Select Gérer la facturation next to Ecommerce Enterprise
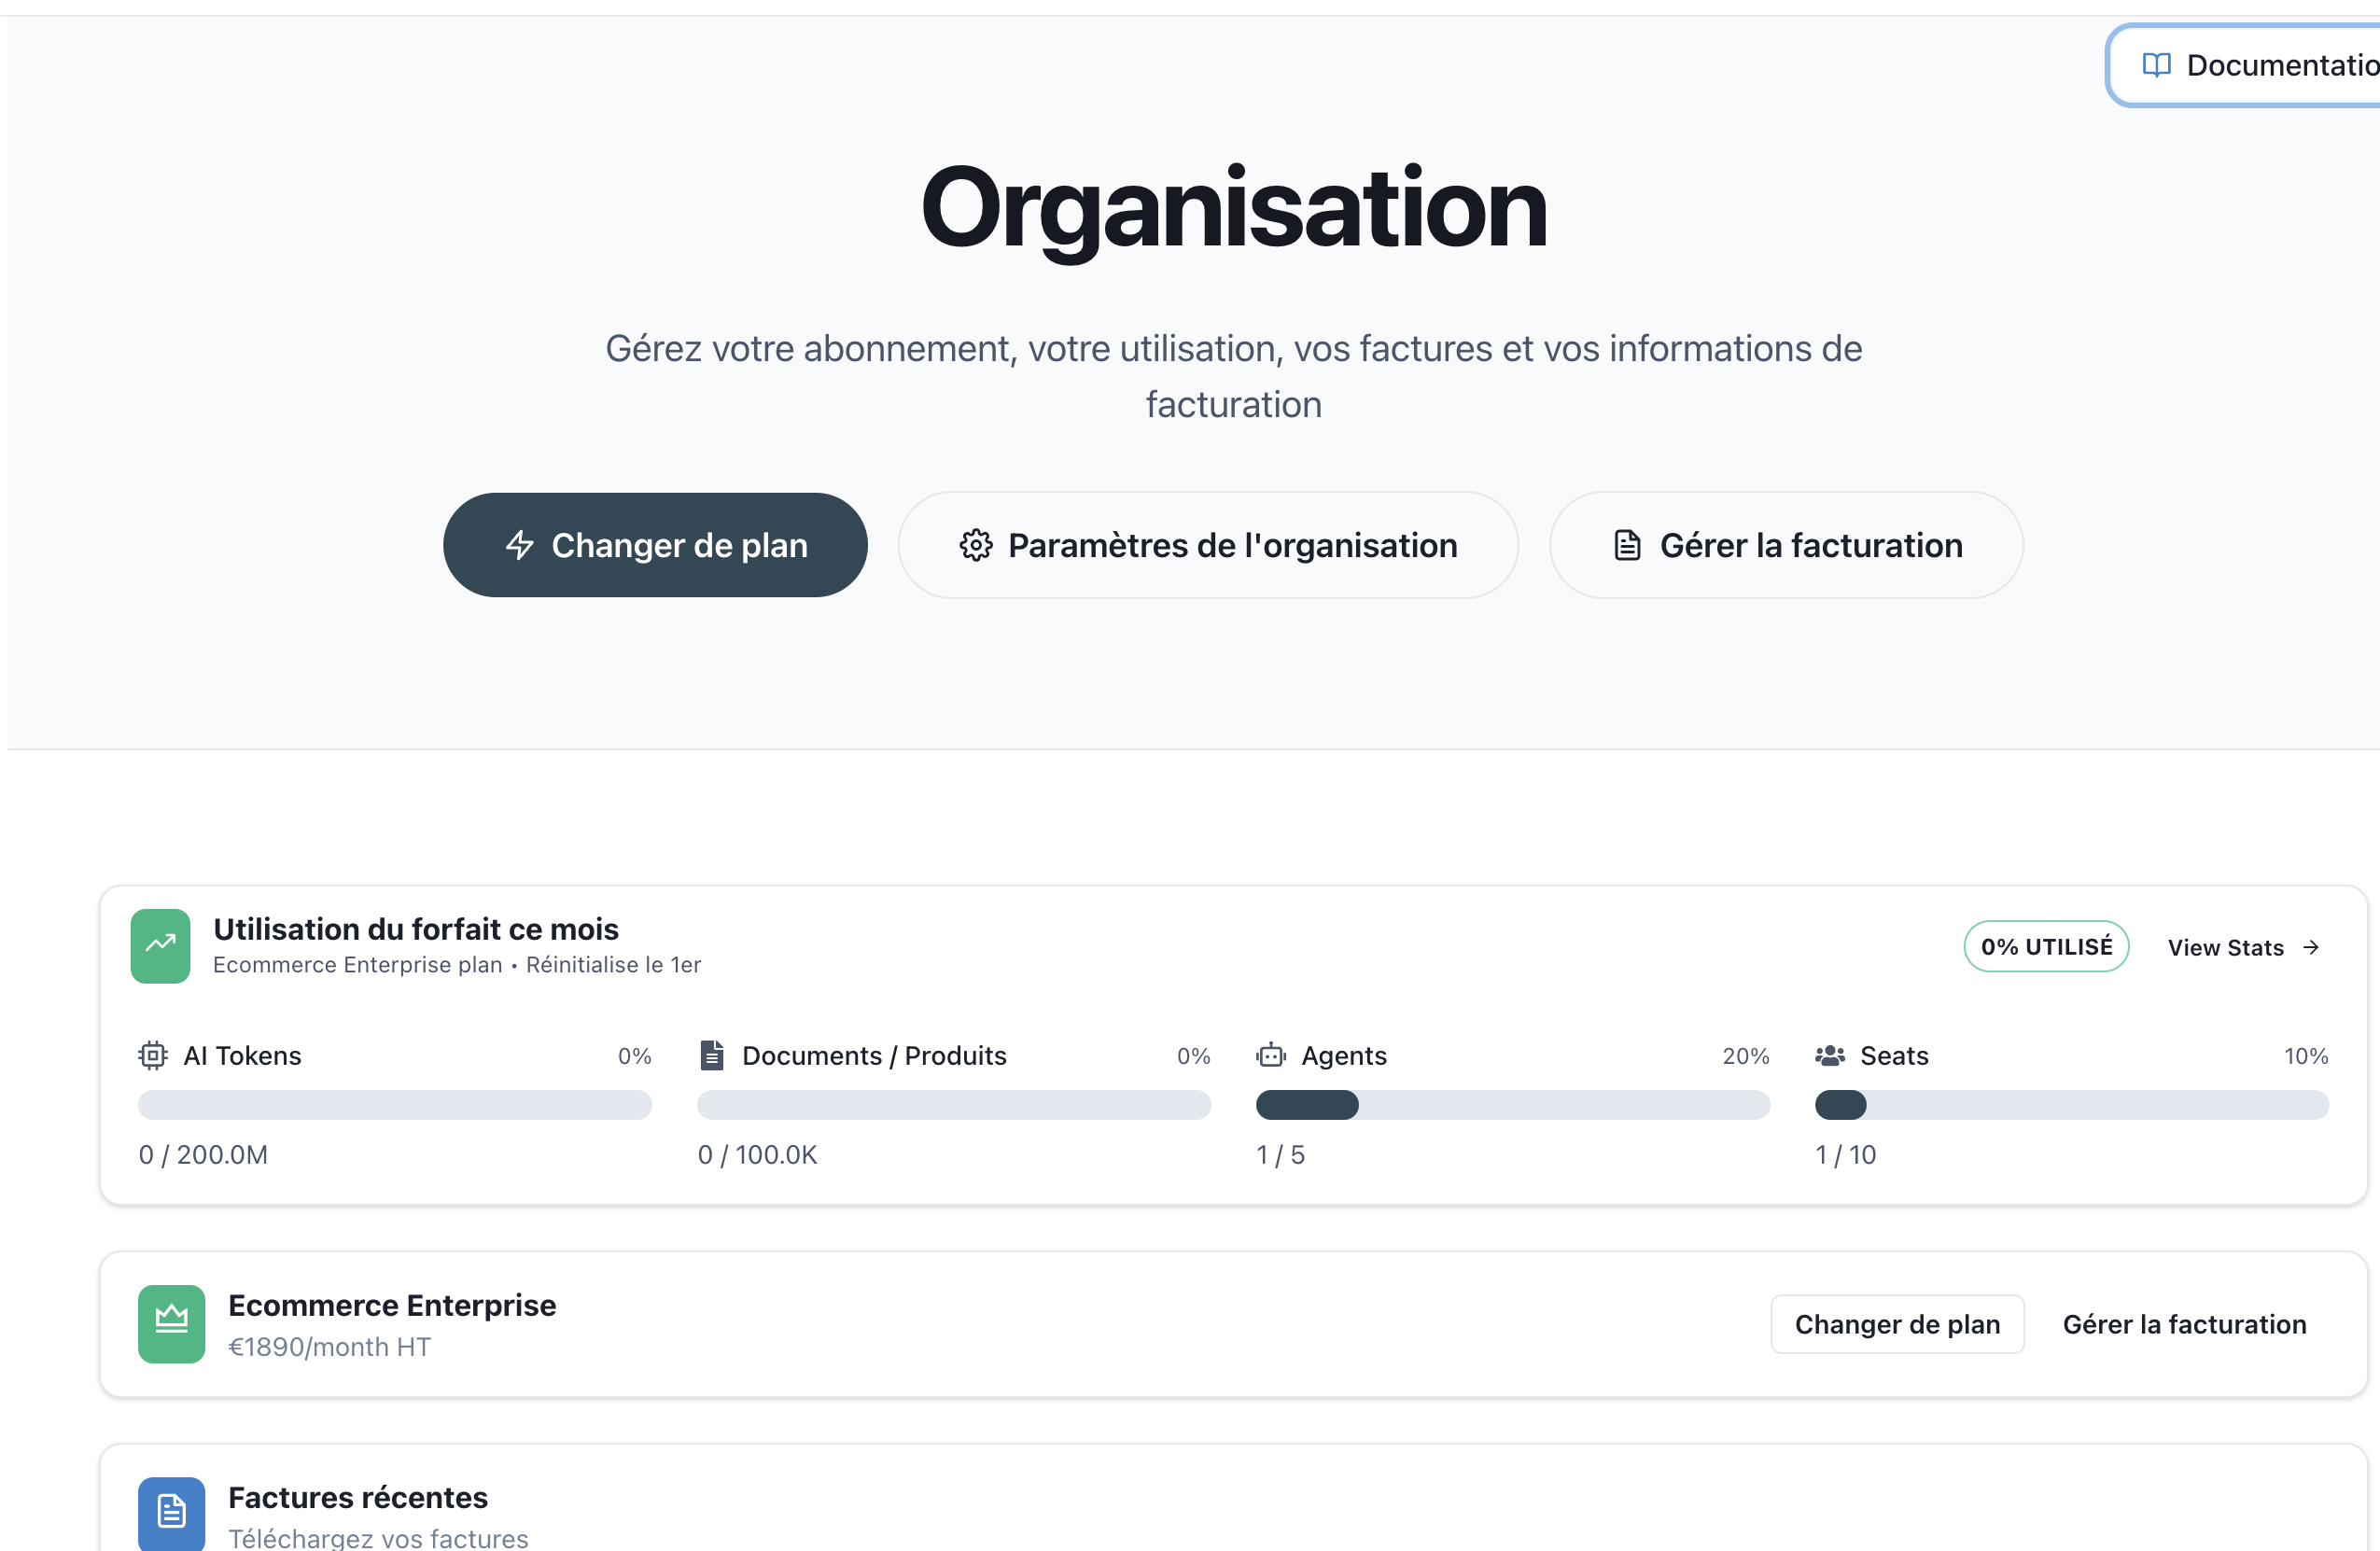The height and width of the screenshot is (1551, 2380). 2185,1324
